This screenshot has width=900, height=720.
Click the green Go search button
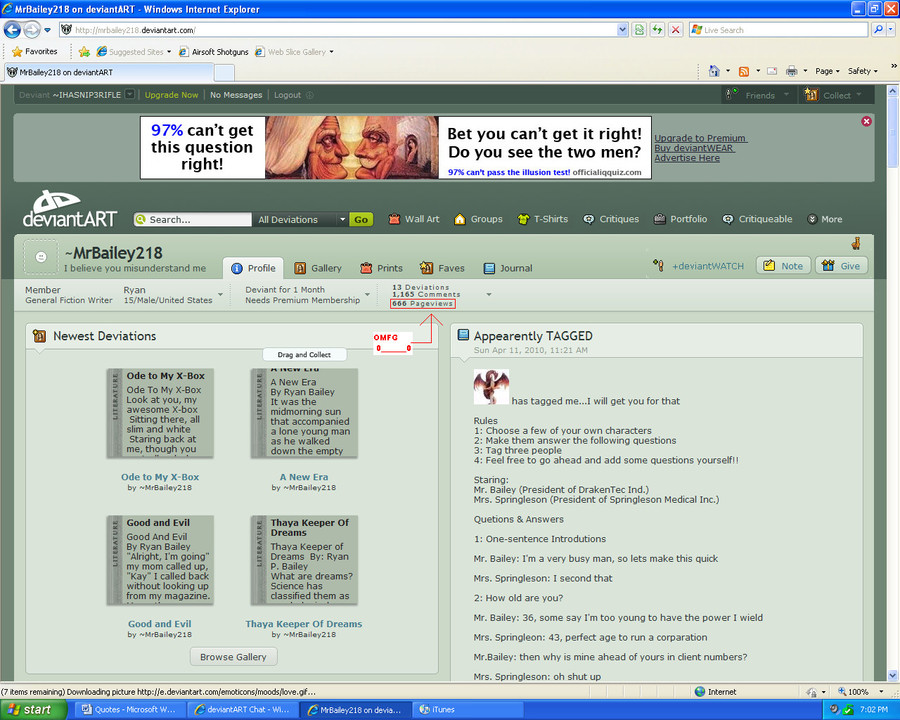361,219
